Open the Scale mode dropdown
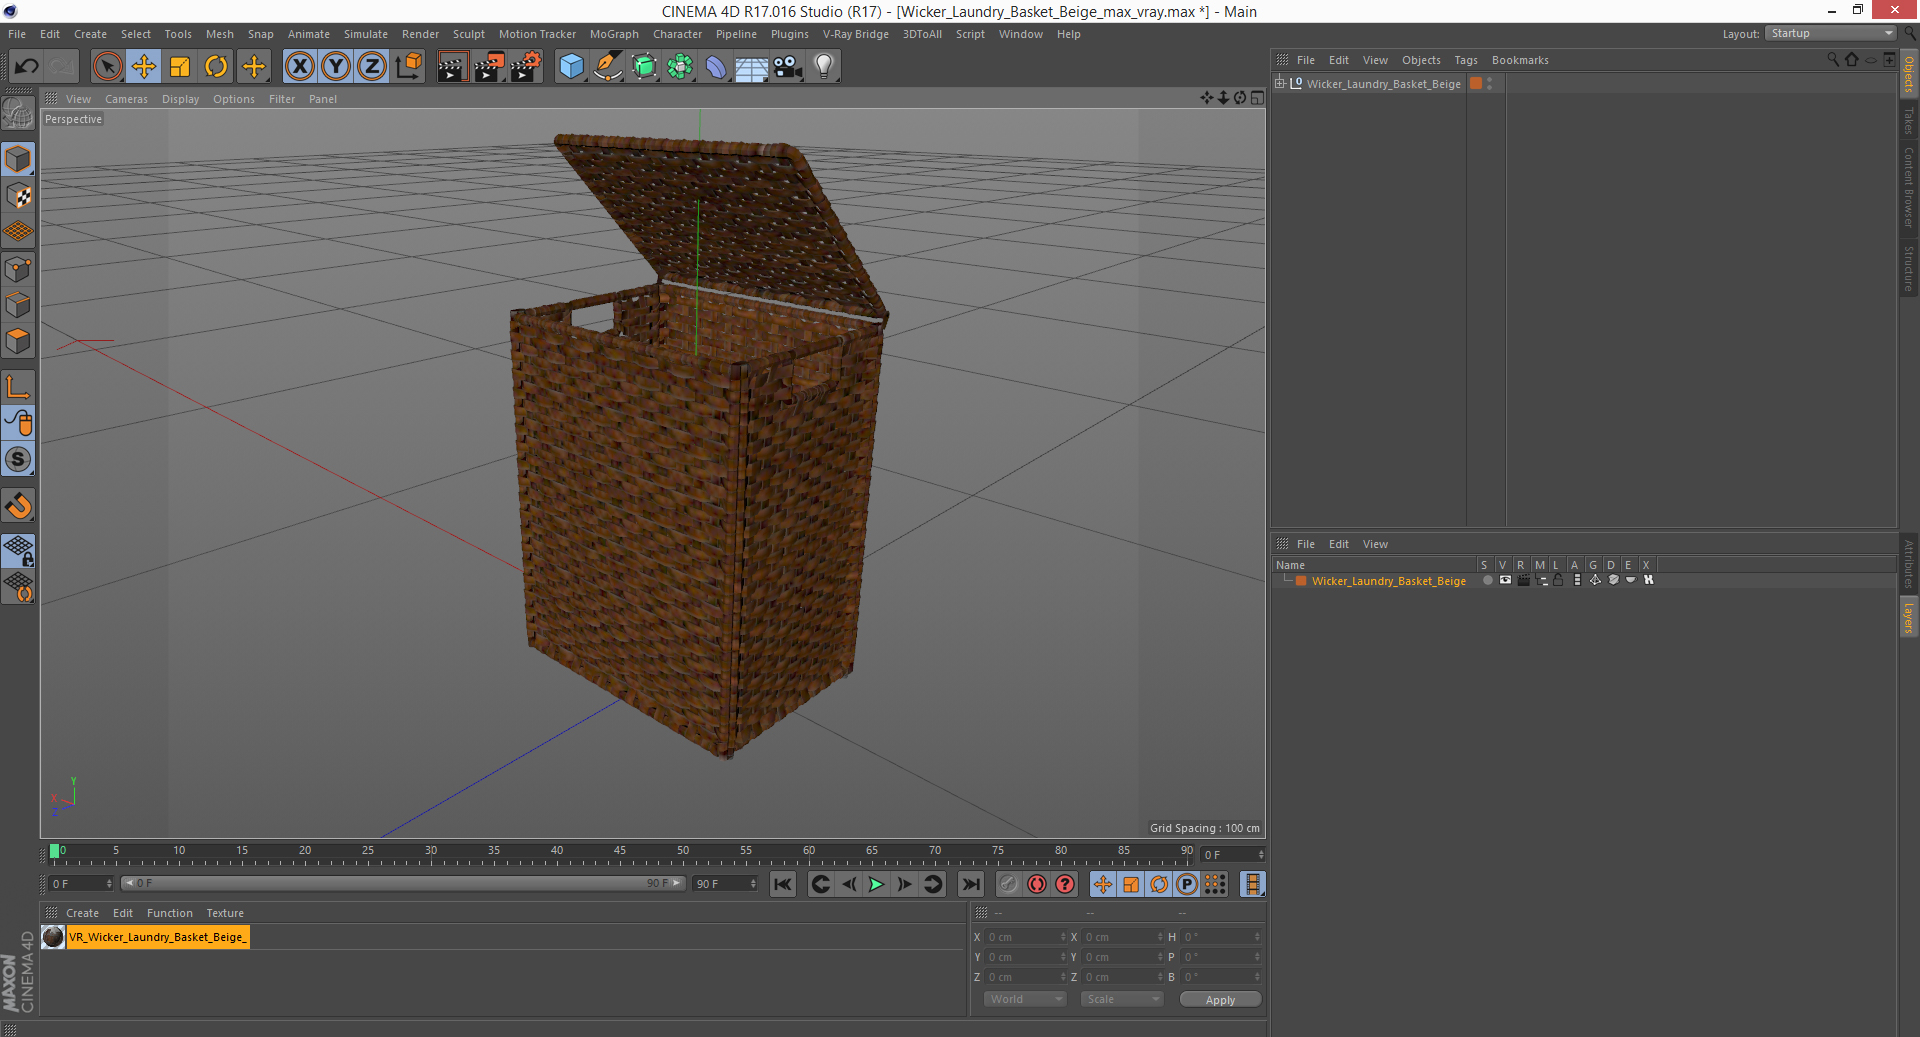Image resolution: width=1920 pixels, height=1037 pixels. [1122, 999]
